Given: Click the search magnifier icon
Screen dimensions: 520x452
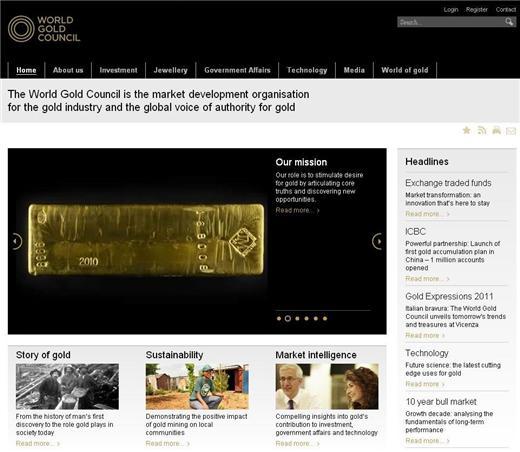Looking at the screenshot, I should (509, 22).
